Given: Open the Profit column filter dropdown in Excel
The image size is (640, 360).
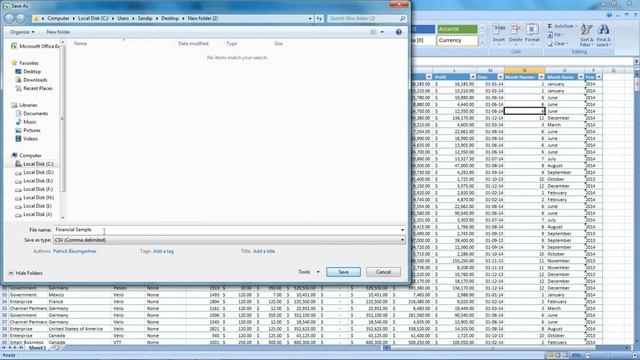Looking at the screenshot, I should [x=473, y=77].
